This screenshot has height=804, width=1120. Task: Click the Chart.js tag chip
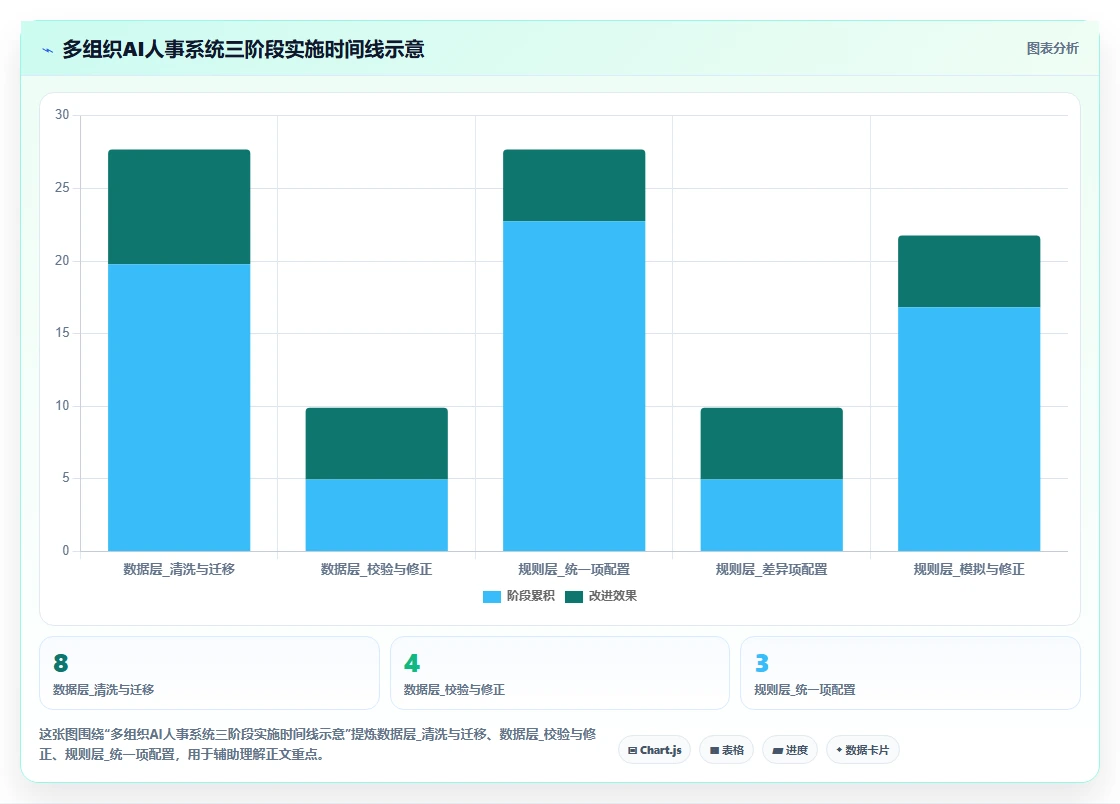[654, 750]
